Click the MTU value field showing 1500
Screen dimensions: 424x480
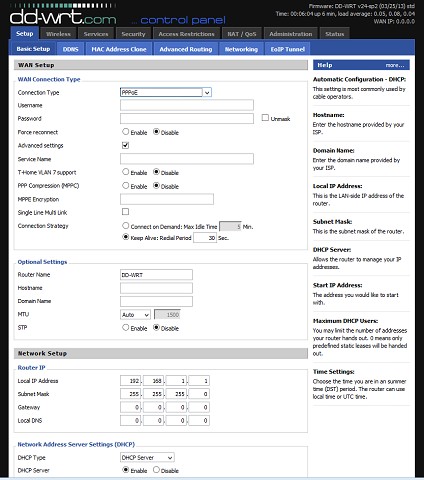(167, 314)
